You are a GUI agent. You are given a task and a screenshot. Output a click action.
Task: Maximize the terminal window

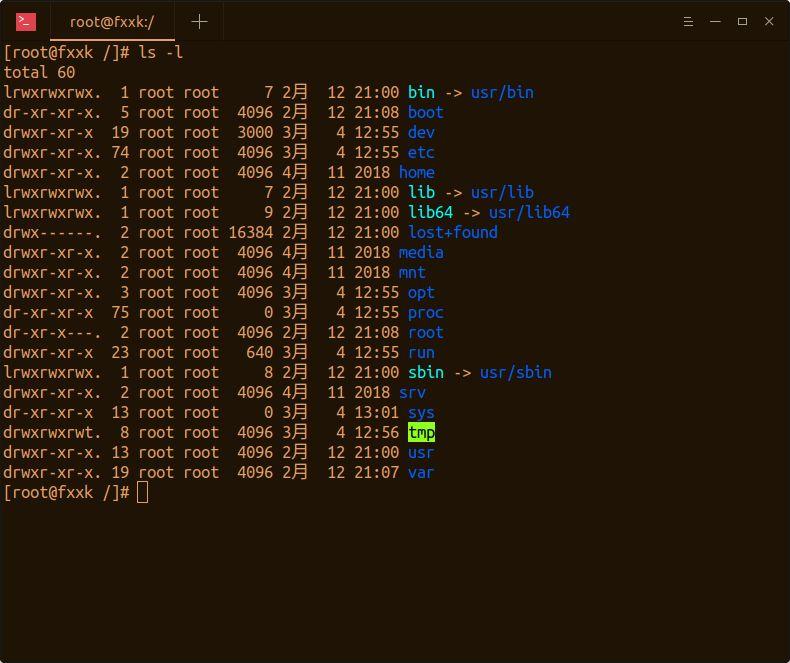742,22
